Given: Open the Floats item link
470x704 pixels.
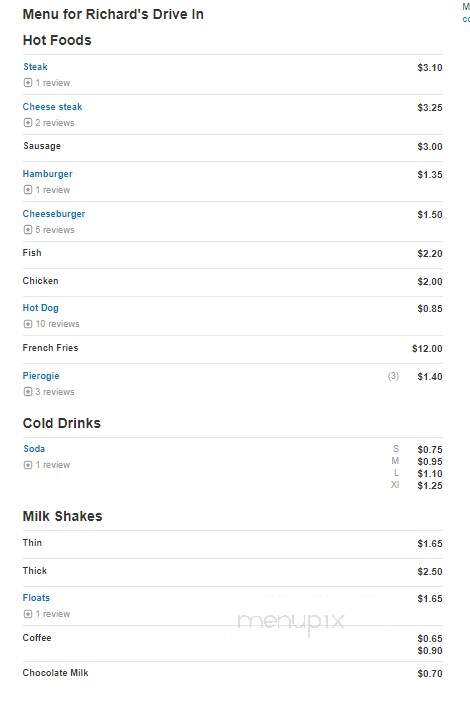Looking at the screenshot, I should (36, 598).
